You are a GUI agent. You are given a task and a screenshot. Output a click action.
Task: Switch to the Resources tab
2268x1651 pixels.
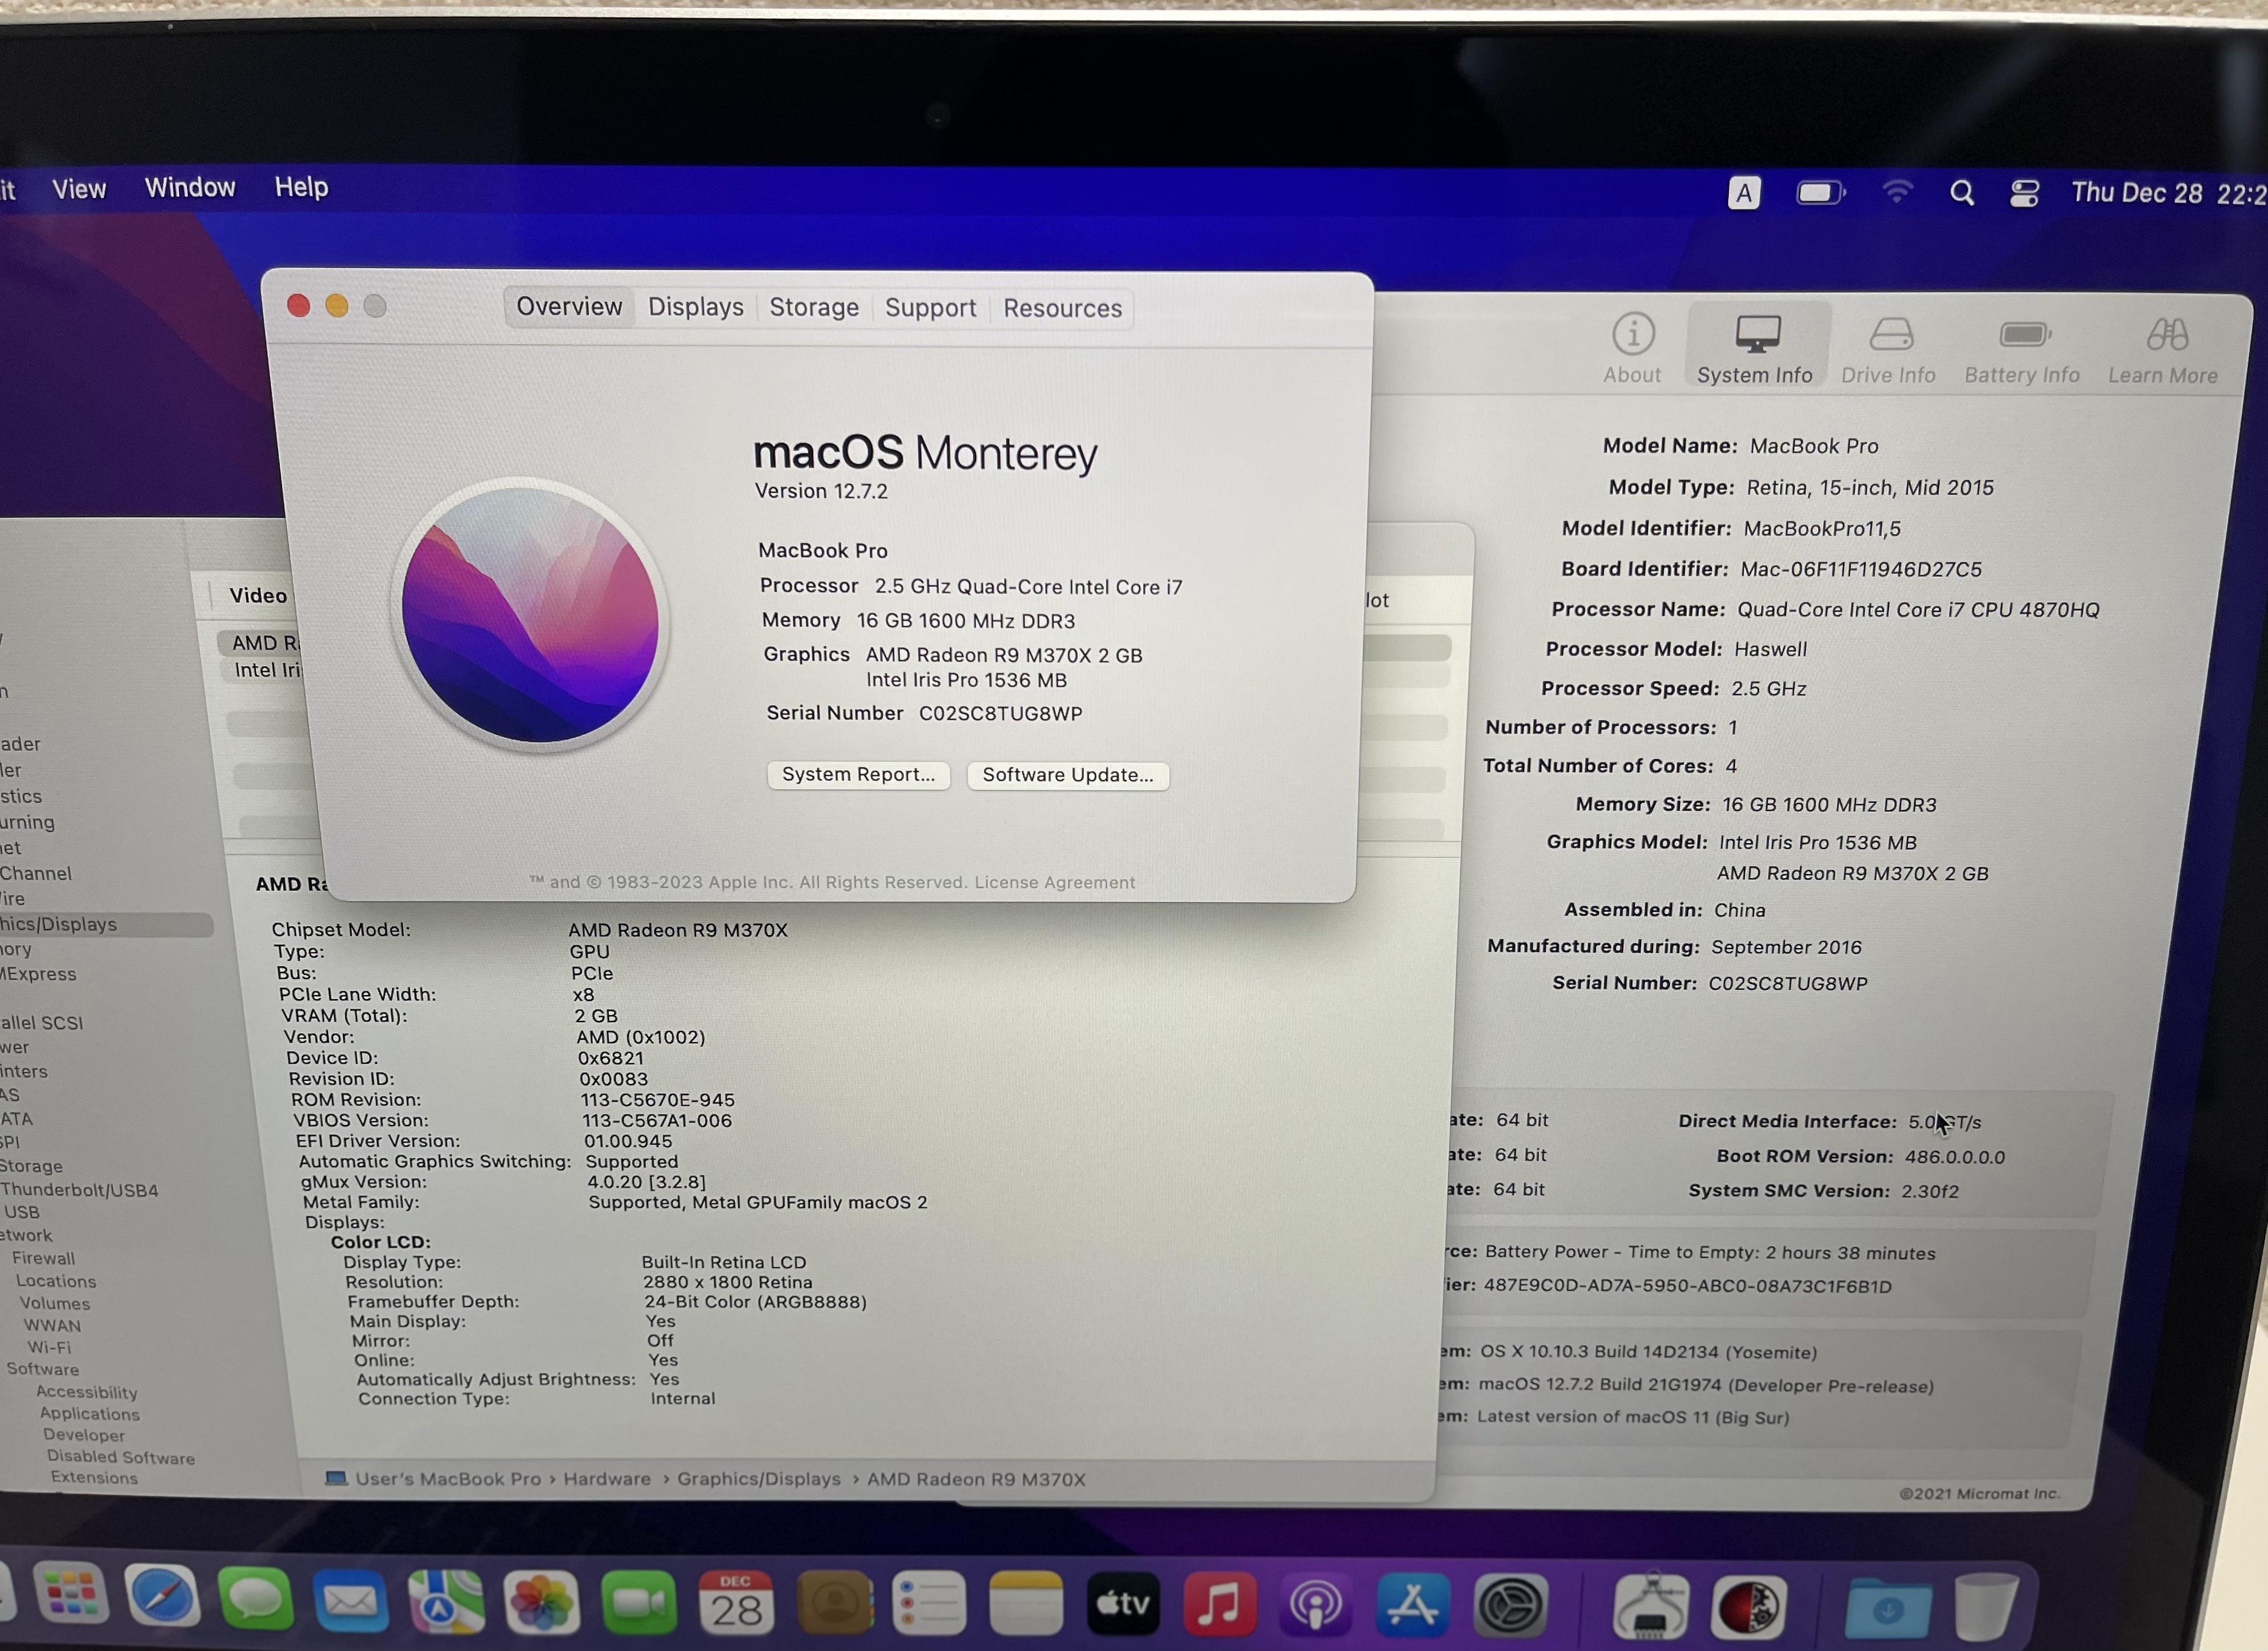(x=1063, y=308)
